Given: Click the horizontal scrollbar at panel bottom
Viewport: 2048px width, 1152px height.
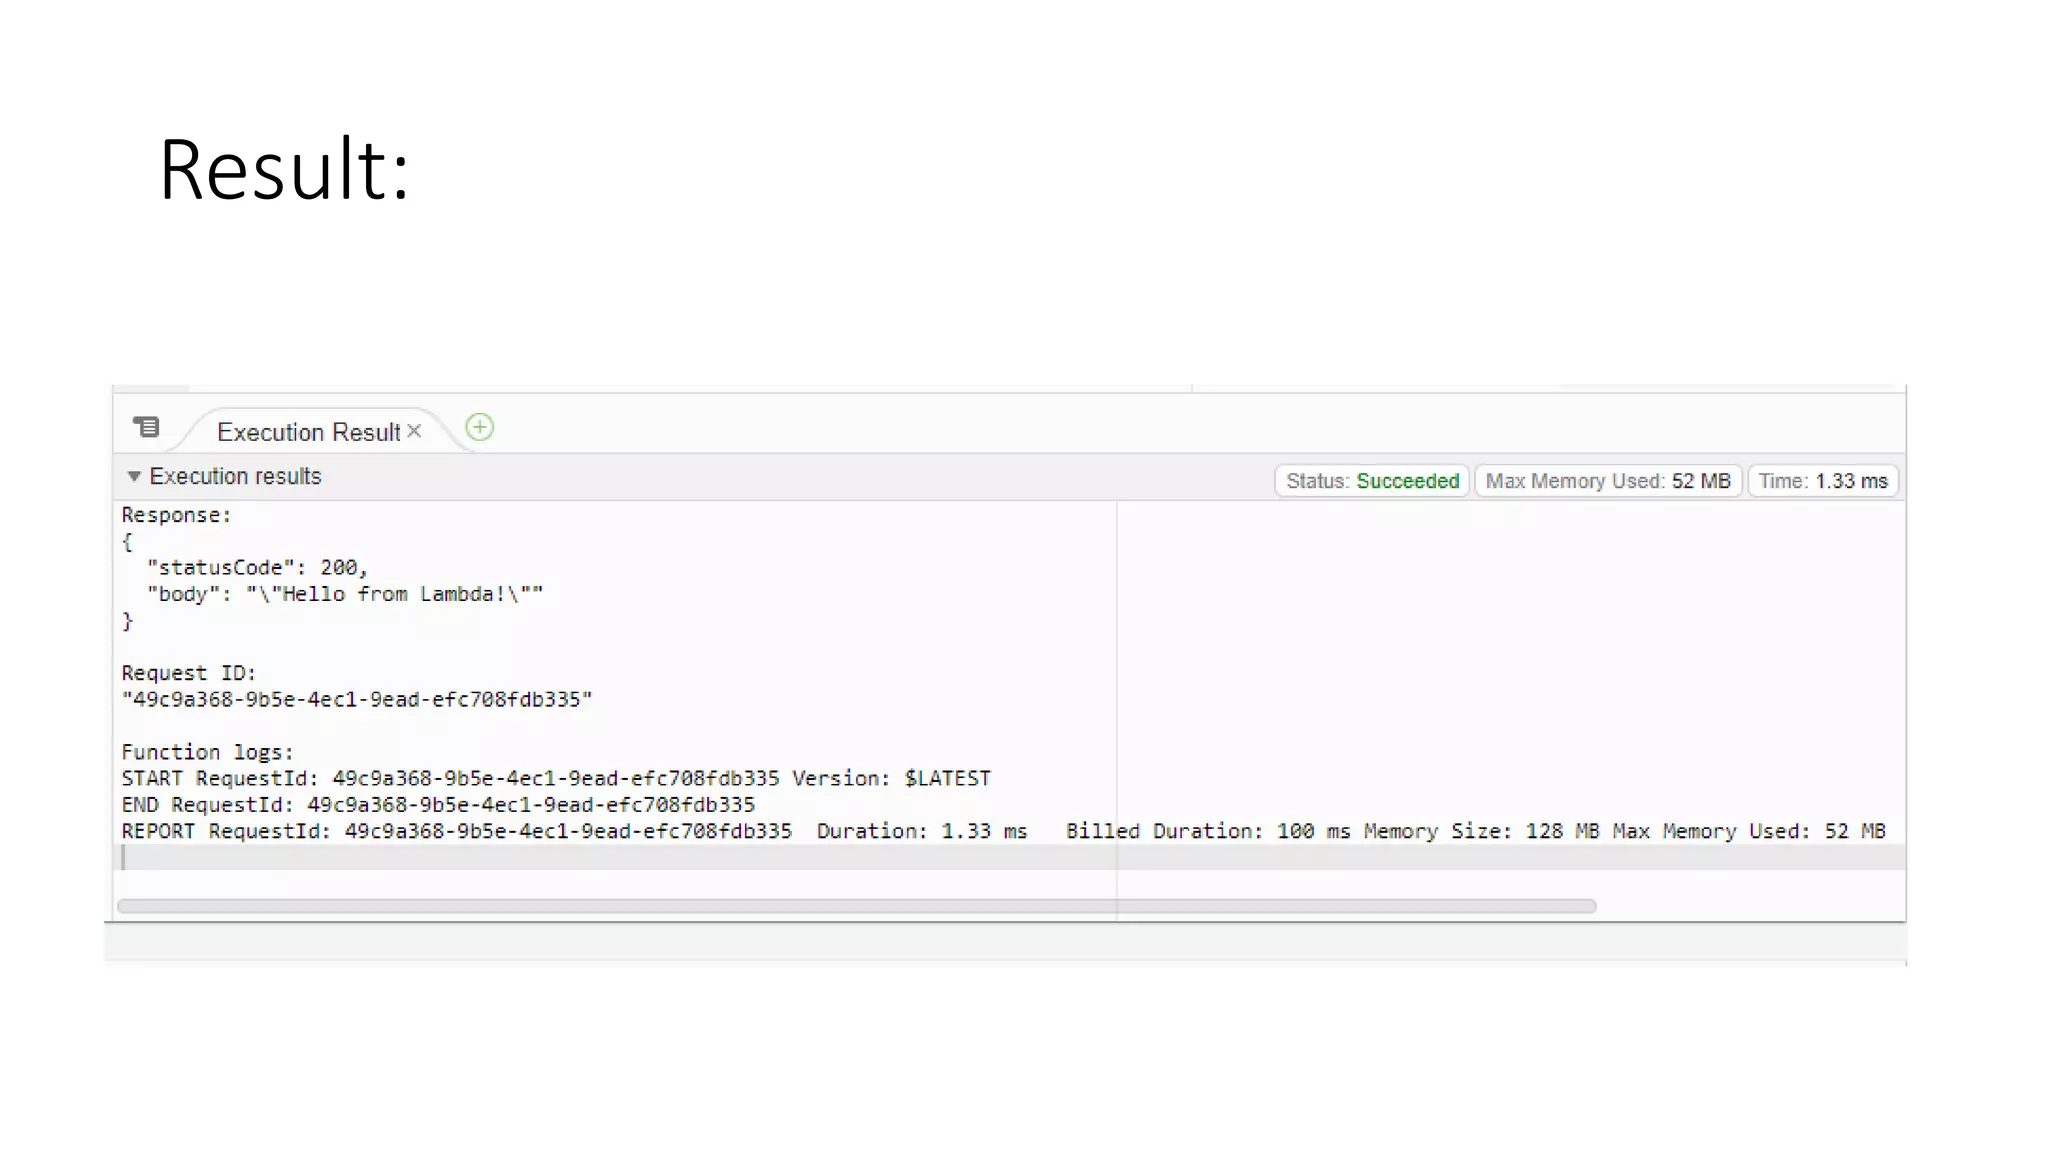Looking at the screenshot, I should click(x=856, y=906).
